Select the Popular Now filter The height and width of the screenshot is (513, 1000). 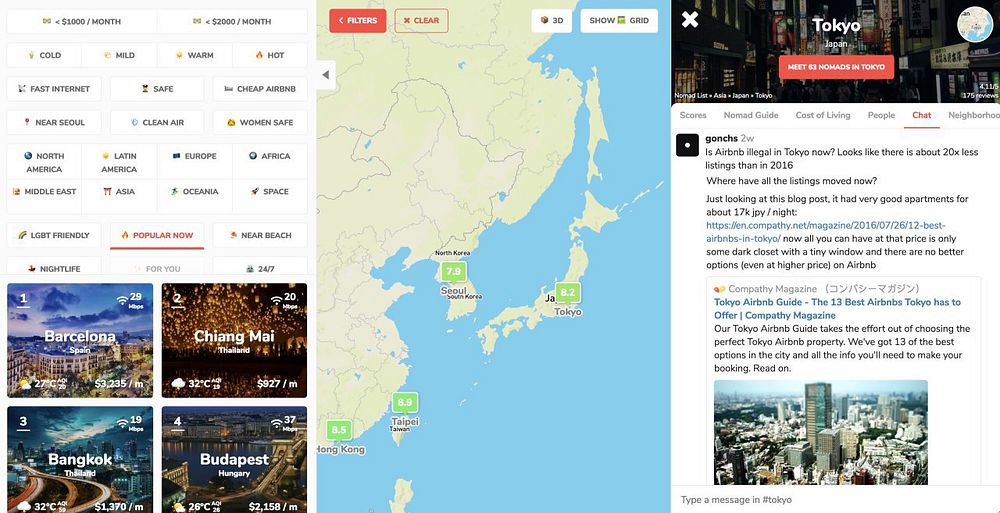[x=157, y=235]
